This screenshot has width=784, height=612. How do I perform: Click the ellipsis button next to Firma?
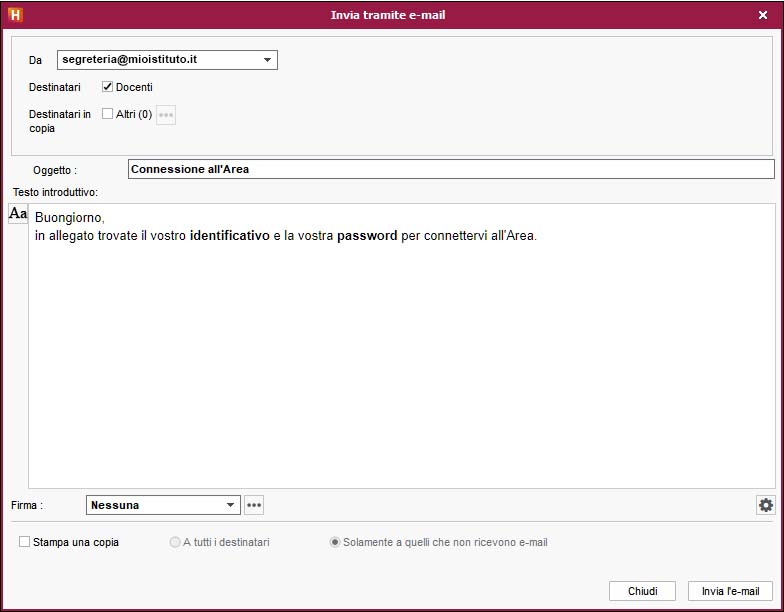[x=254, y=505]
